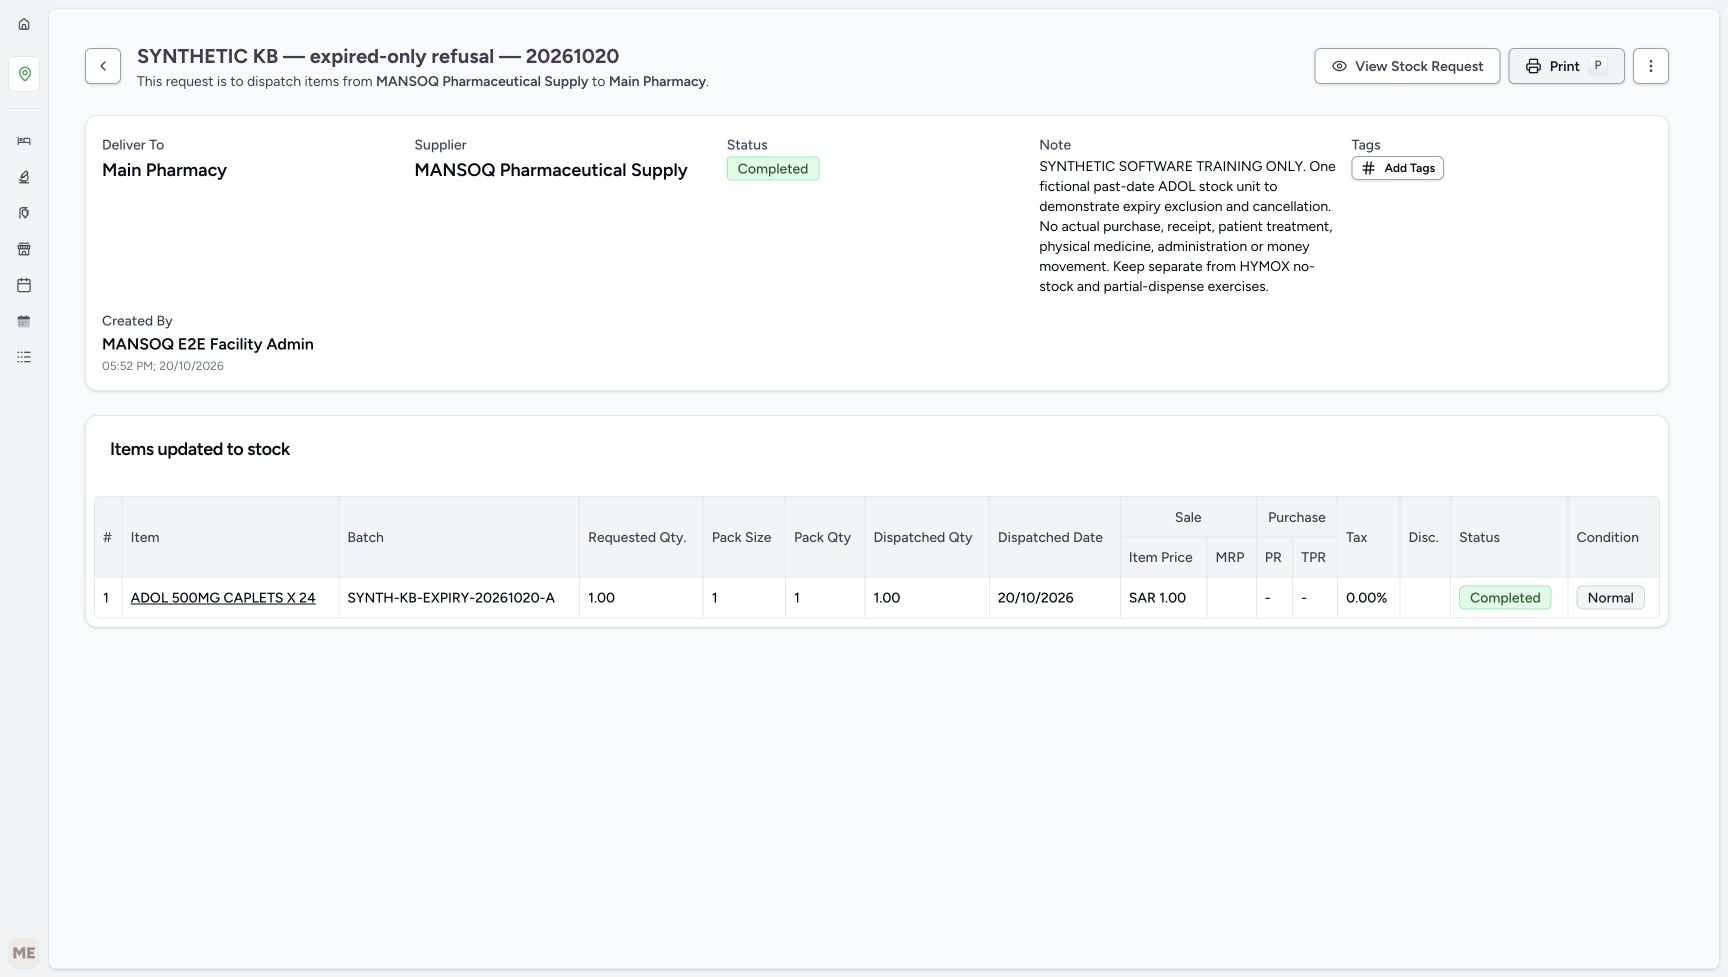Open ADOL 500MG CAPLETS X 24 link
This screenshot has width=1728, height=977.
tap(223, 598)
